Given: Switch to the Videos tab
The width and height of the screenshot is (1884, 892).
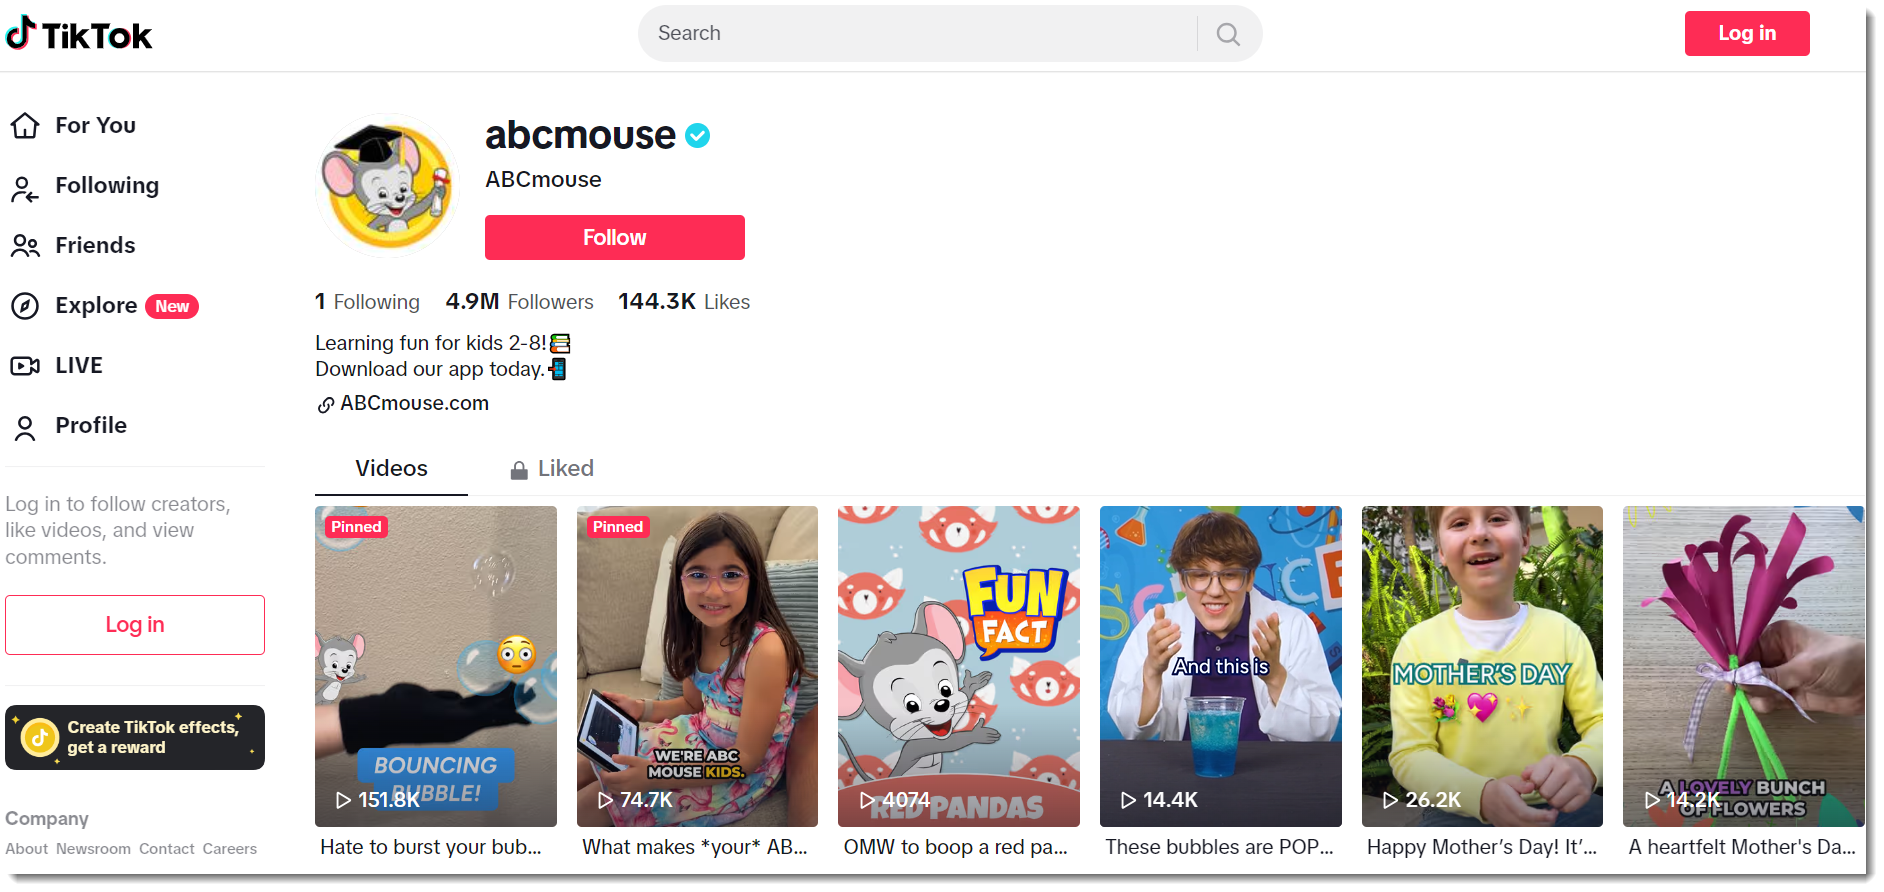Looking at the screenshot, I should point(391,468).
